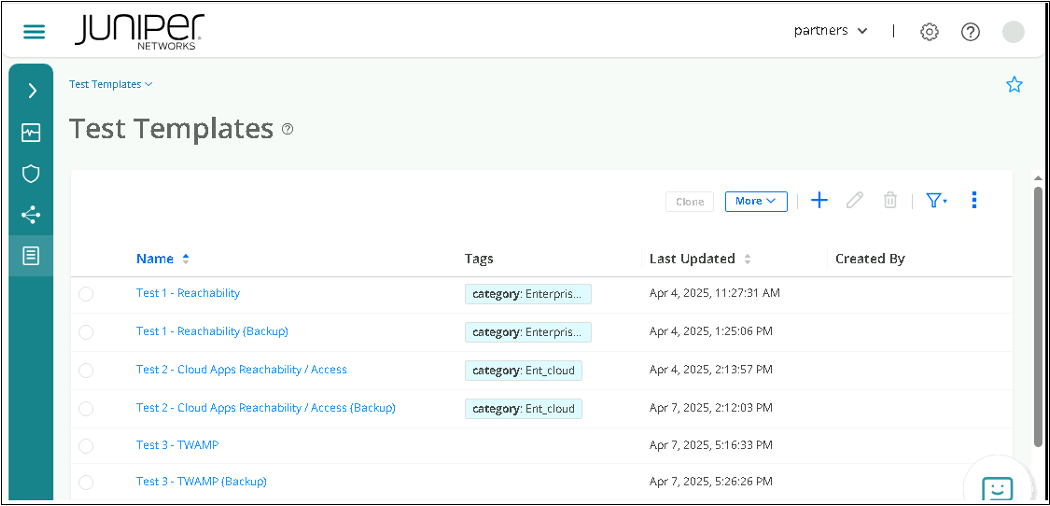1050x506 pixels.
Task: Sort by Last Updated column arrows
Action: pyautogui.click(x=747, y=259)
